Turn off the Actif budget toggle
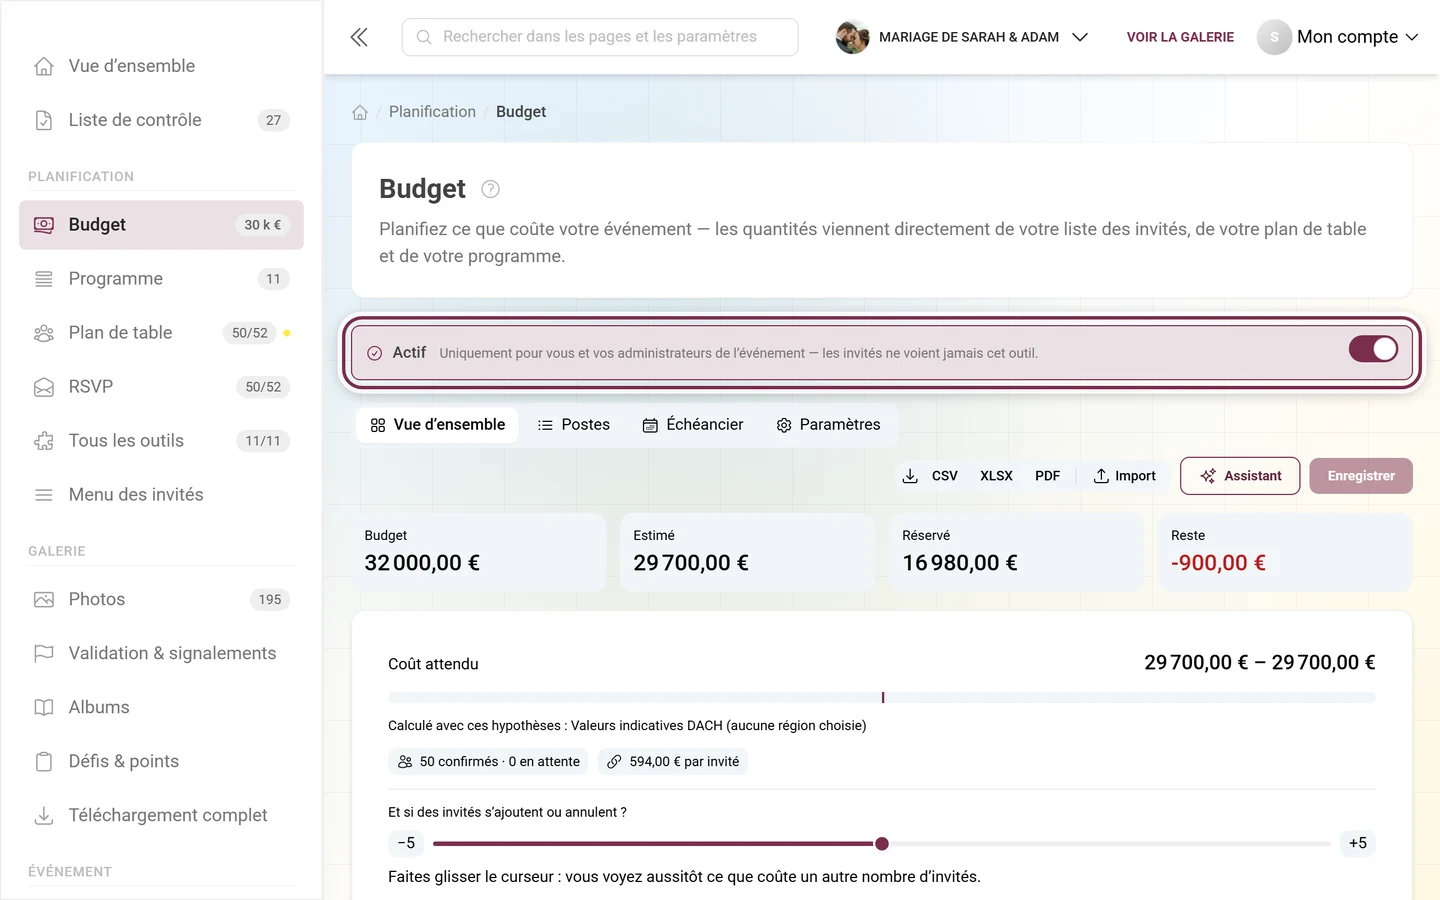The image size is (1440, 900). (x=1373, y=349)
